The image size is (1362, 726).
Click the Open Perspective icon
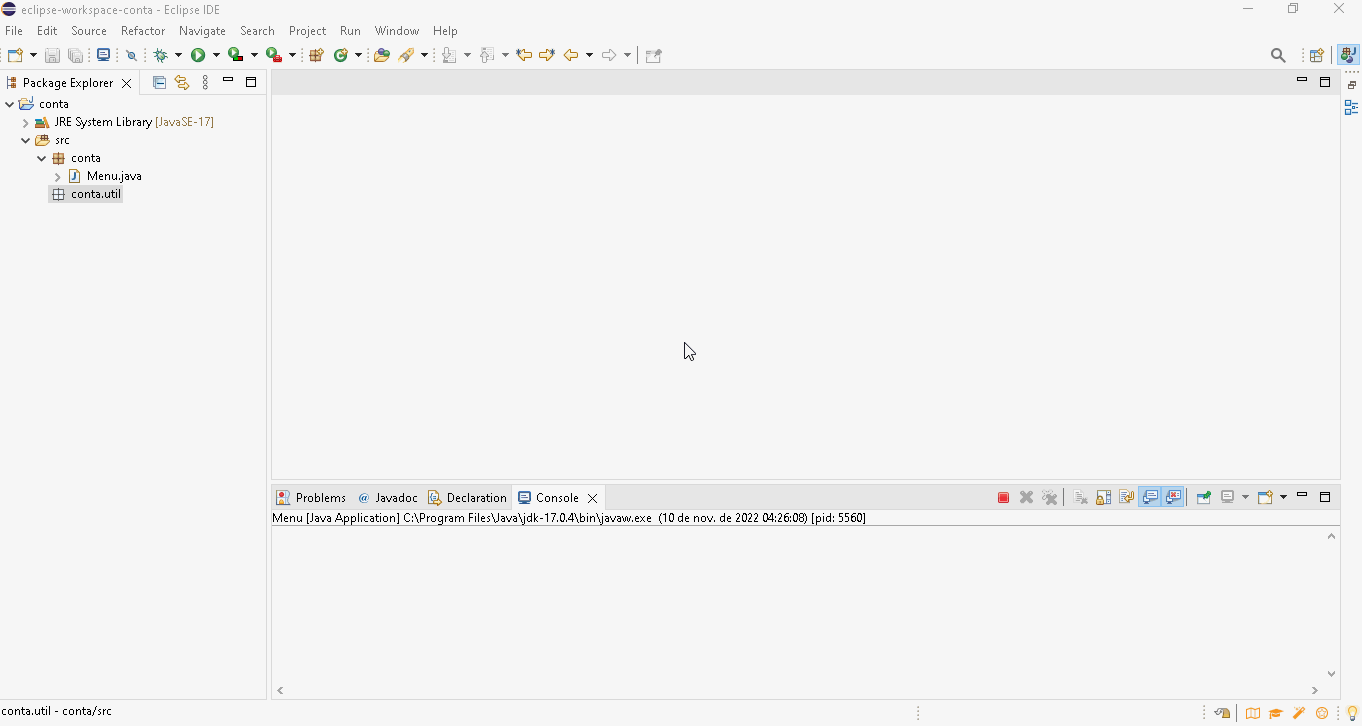coord(1317,55)
